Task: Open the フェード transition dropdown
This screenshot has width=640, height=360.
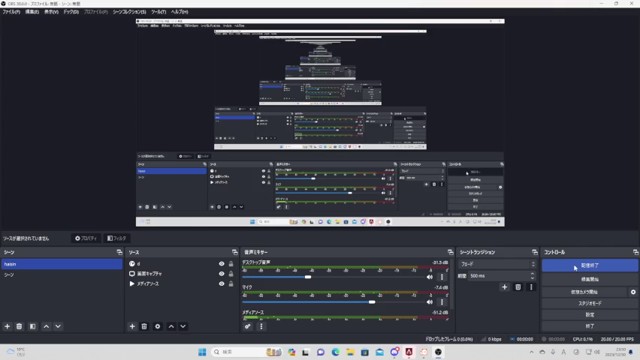Action: (498, 264)
